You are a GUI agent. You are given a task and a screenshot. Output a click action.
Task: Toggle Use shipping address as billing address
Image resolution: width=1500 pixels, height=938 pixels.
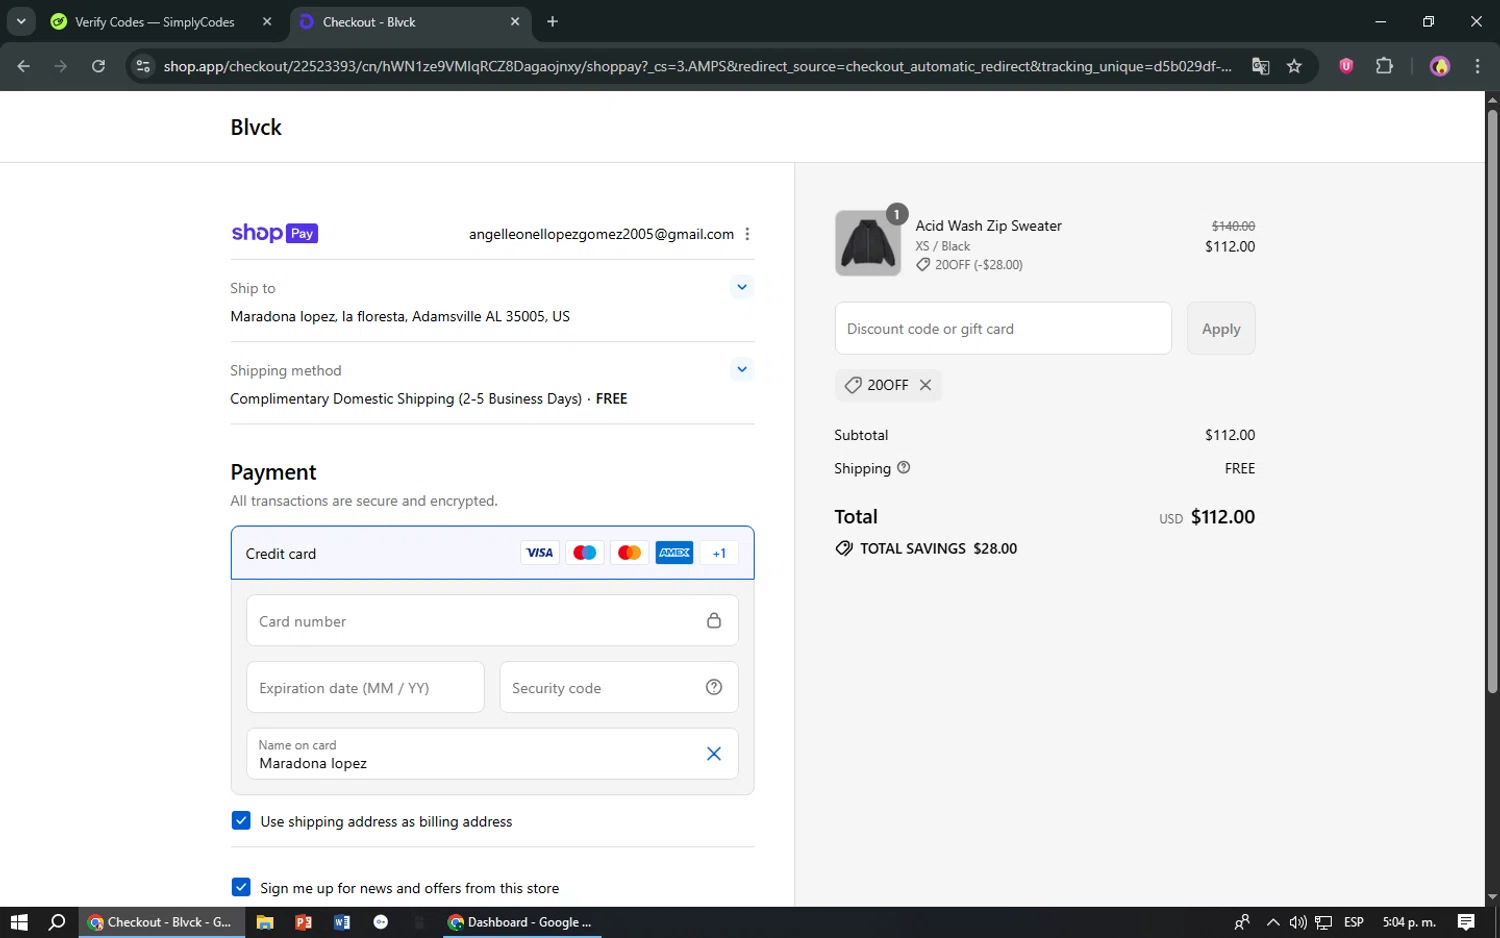[x=241, y=820]
